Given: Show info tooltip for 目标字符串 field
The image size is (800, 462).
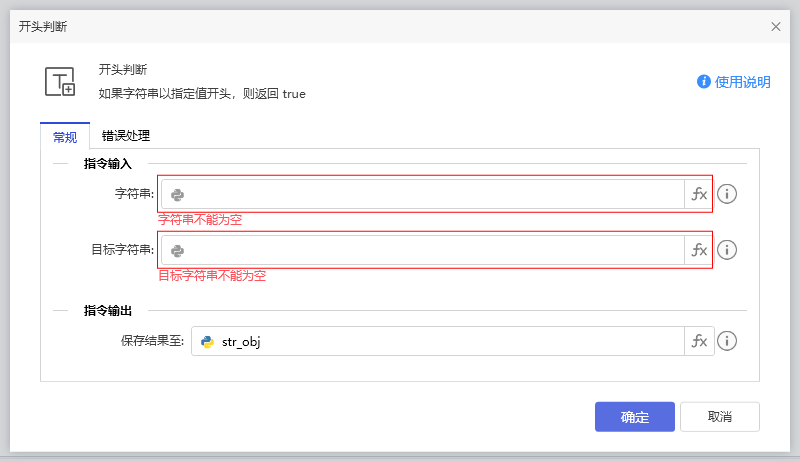Looking at the screenshot, I should click(x=727, y=250).
